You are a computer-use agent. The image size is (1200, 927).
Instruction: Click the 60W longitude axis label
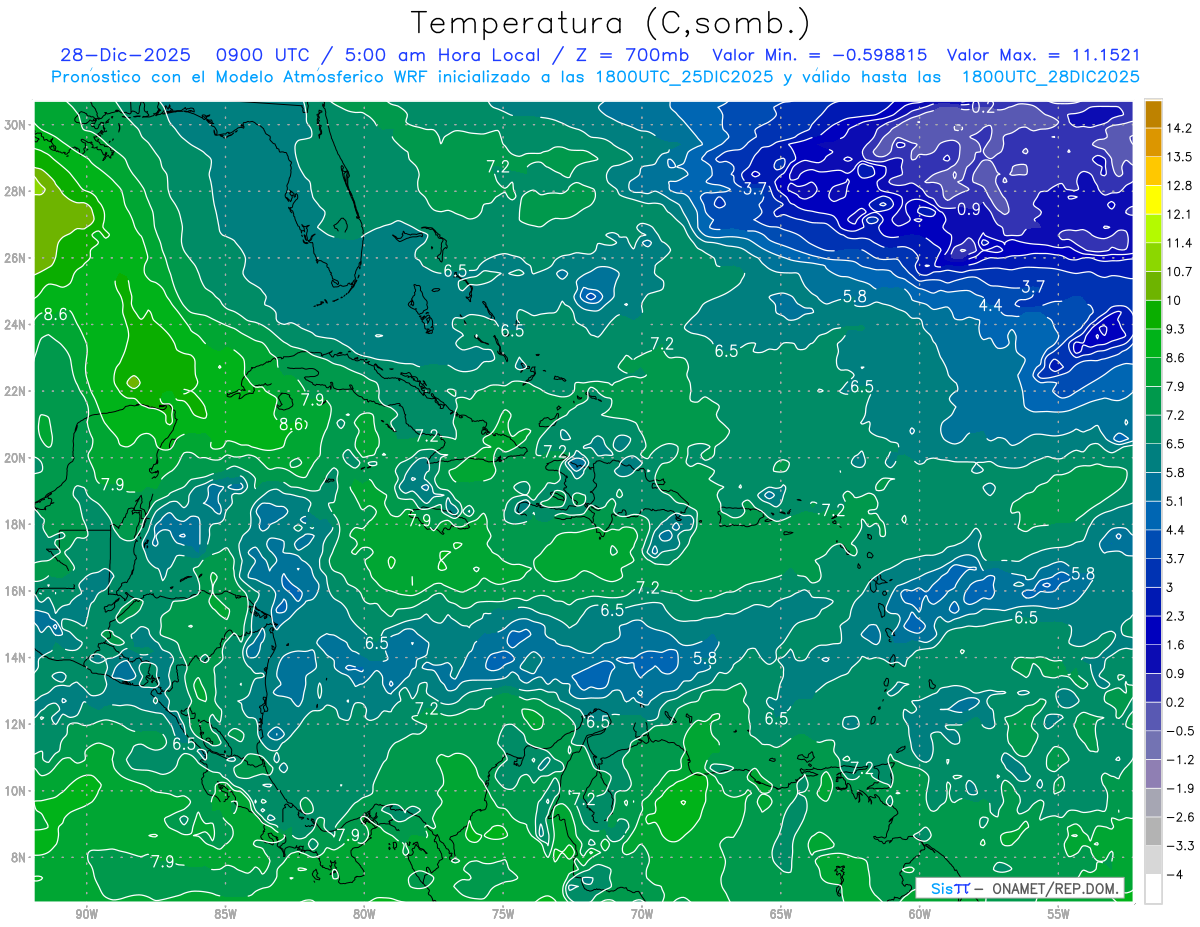(920, 915)
